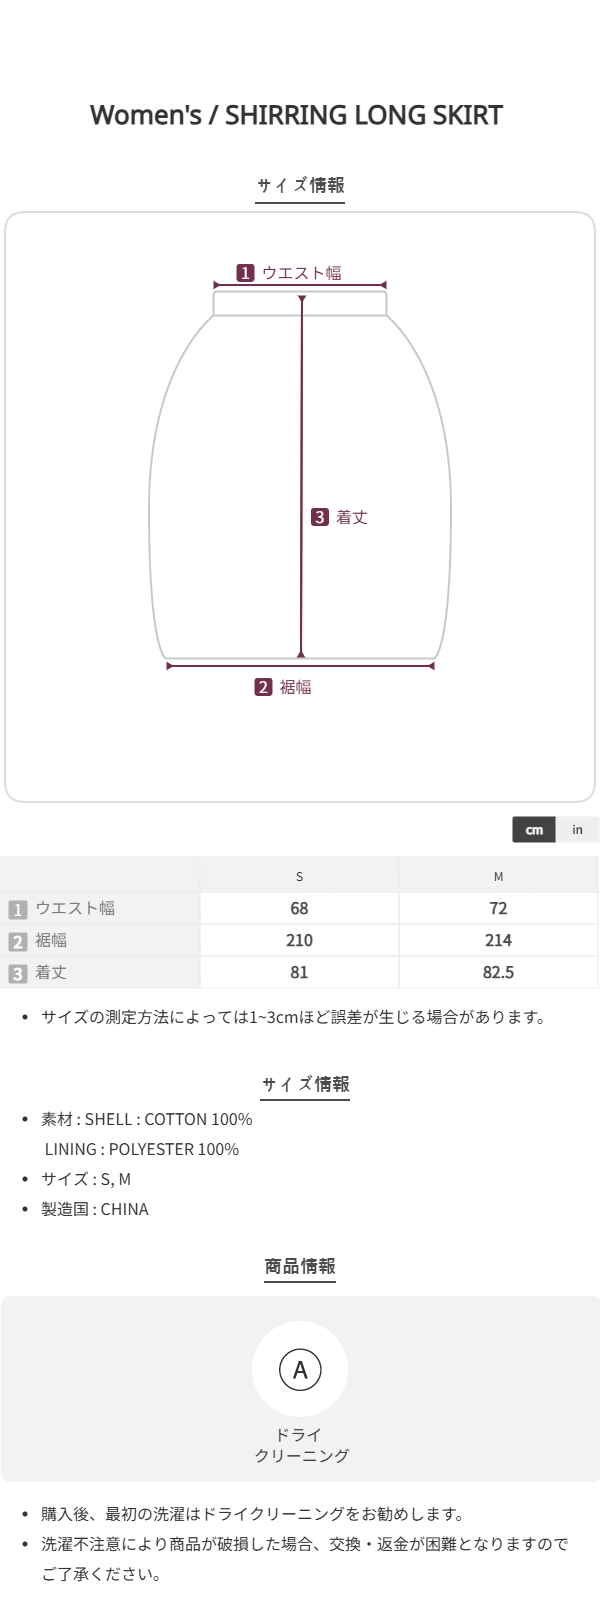Image resolution: width=600 pixels, height=1607 pixels.
Task: Click the ドライクリーニング care label text
Action: (300, 1445)
